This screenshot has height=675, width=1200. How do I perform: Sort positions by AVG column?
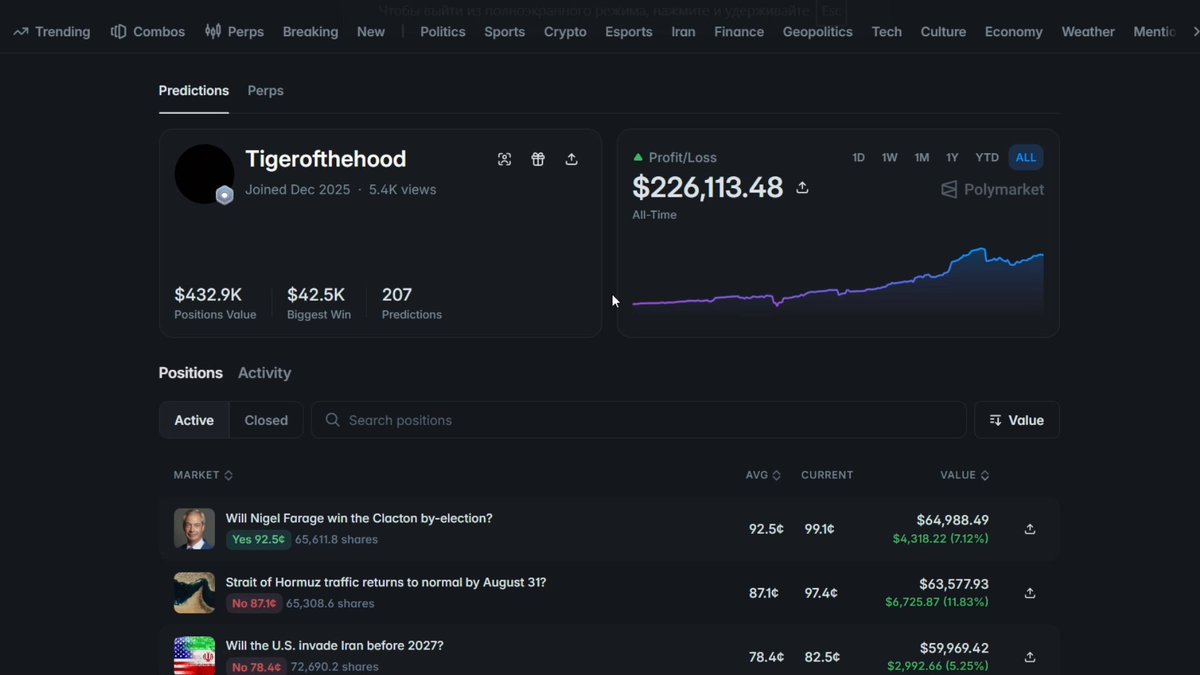click(x=763, y=475)
